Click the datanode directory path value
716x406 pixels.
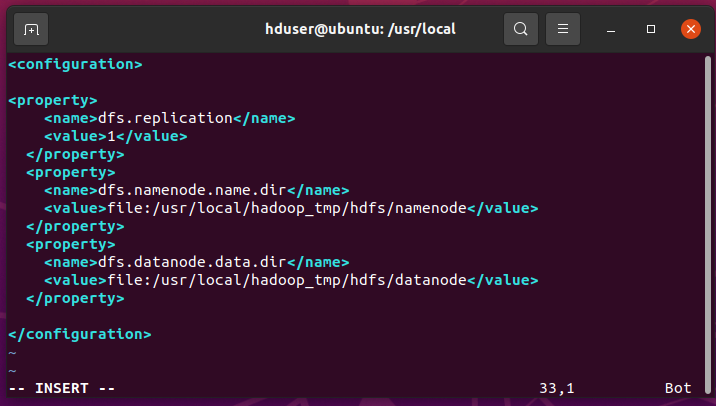tap(287, 280)
